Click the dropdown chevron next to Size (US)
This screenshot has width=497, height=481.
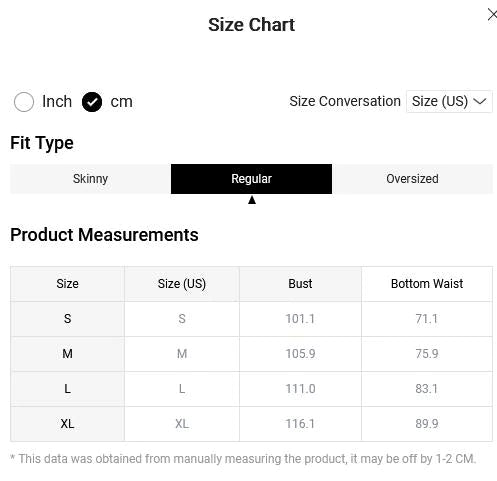point(480,101)
